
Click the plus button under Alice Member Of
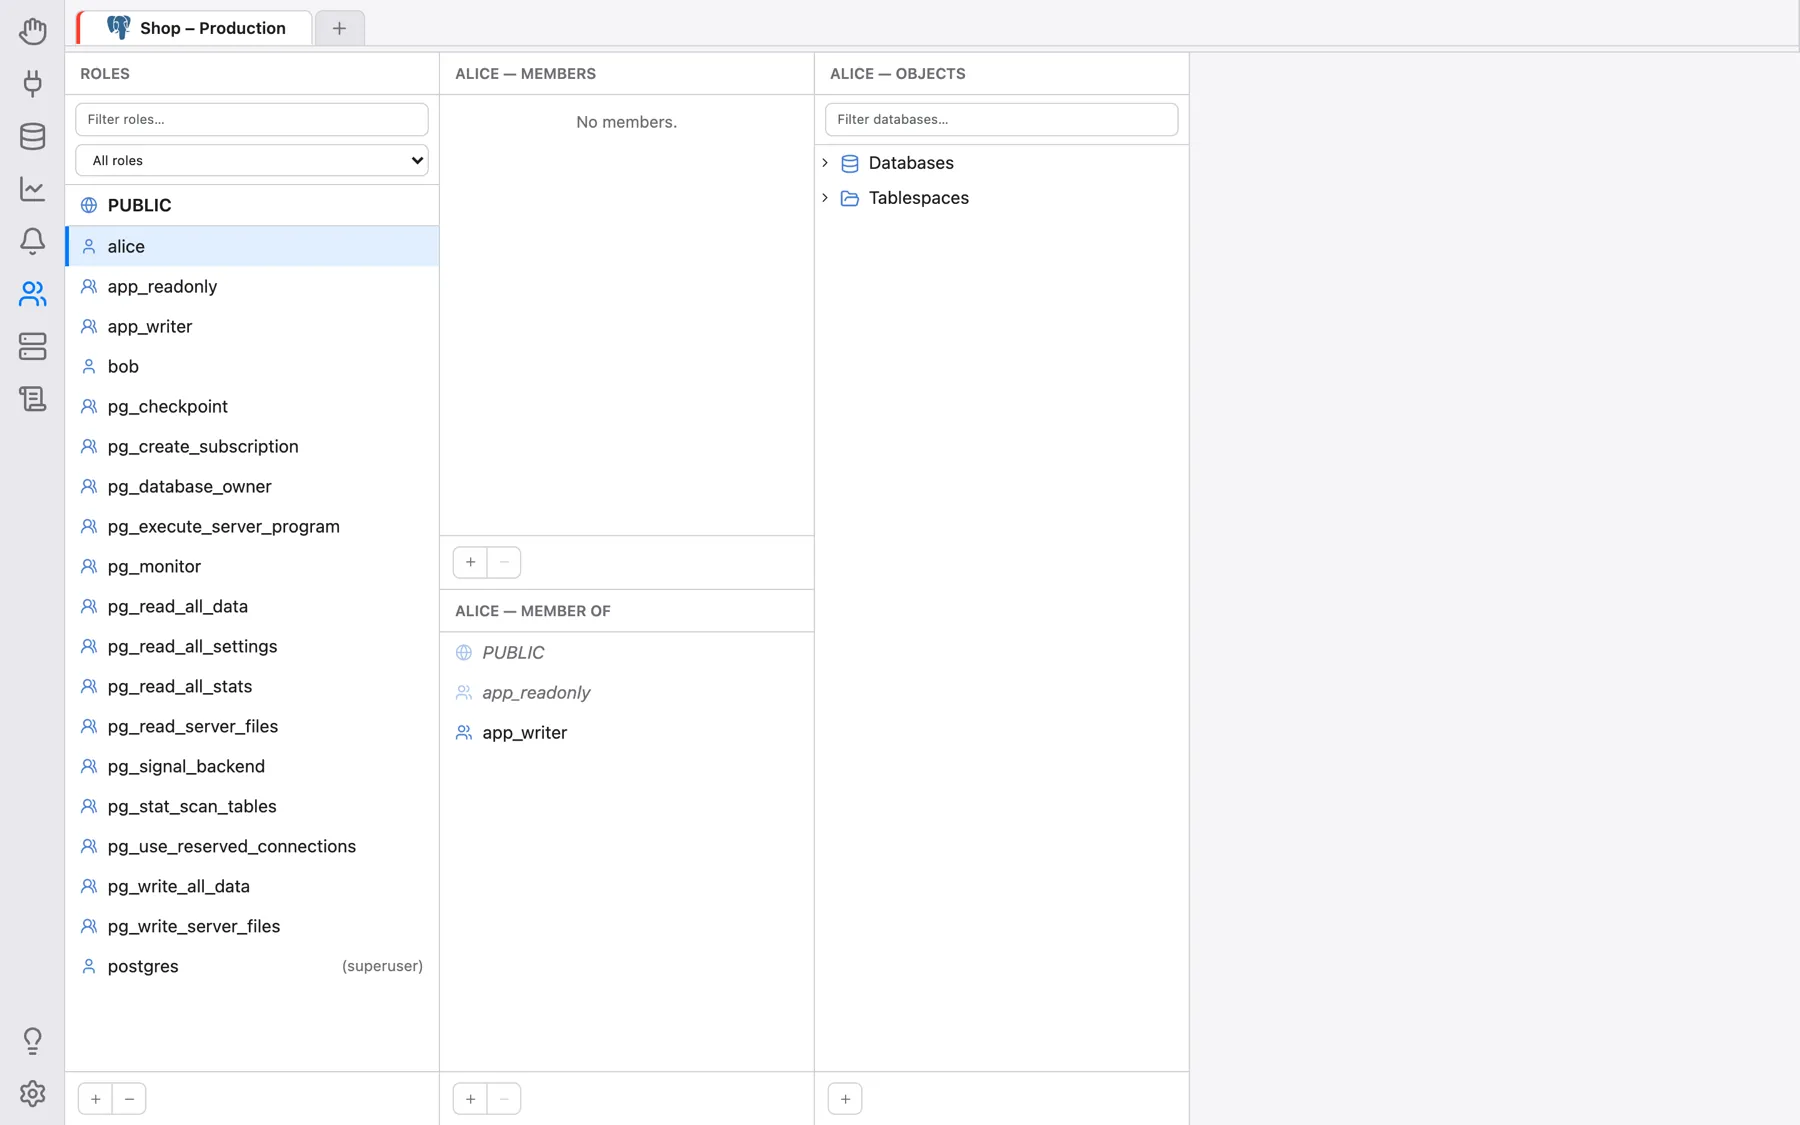click(470, 1099)
